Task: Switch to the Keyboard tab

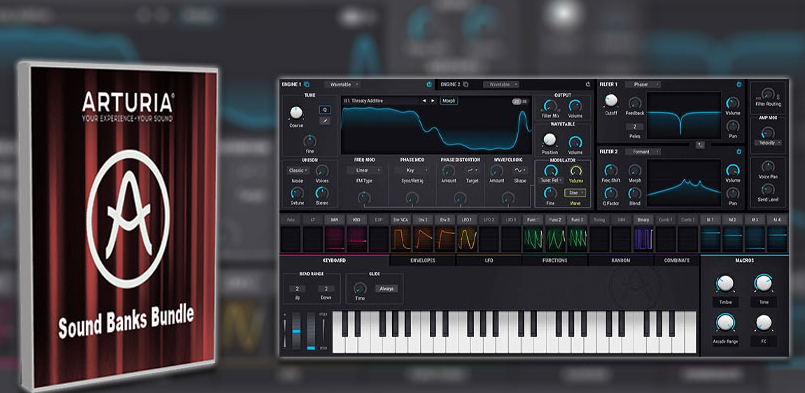Action: pyautogui.click(x=334, y=260)
